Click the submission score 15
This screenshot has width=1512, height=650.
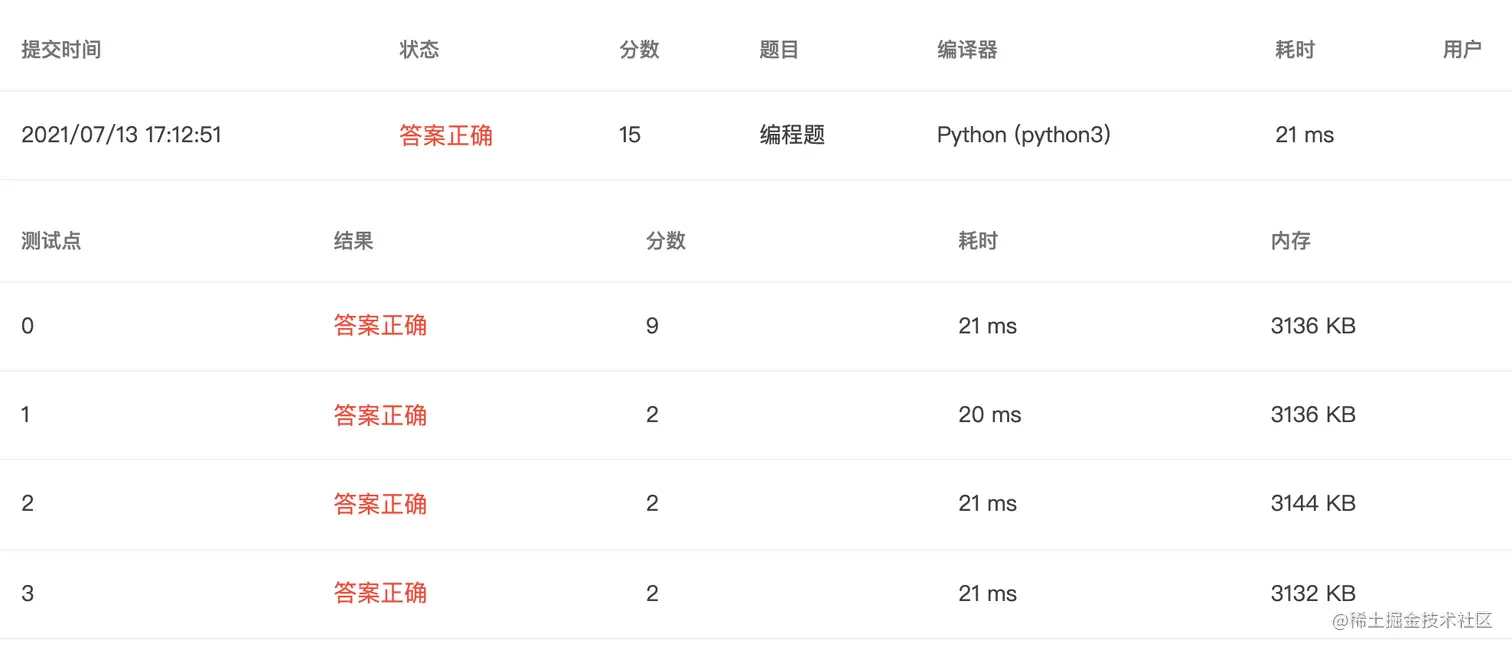click(x=630, y=135)
